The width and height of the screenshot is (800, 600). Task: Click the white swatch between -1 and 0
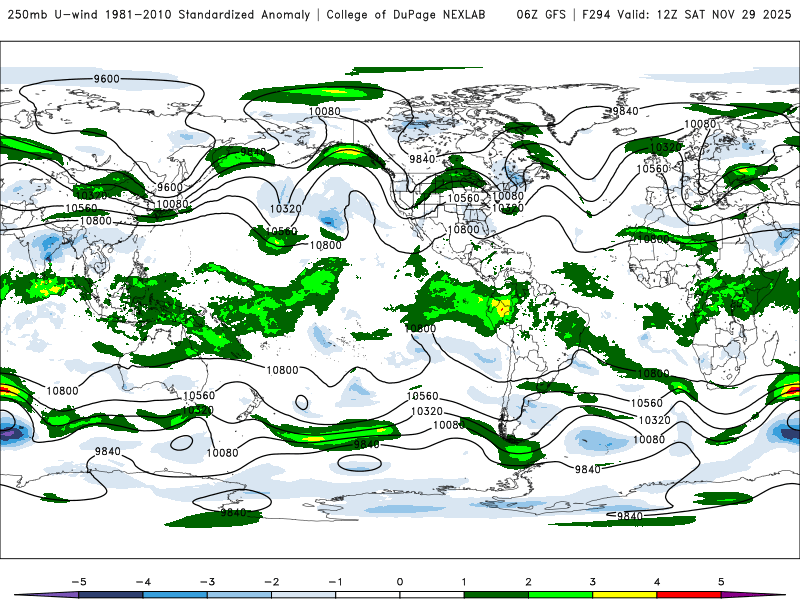tap(368, 595)
